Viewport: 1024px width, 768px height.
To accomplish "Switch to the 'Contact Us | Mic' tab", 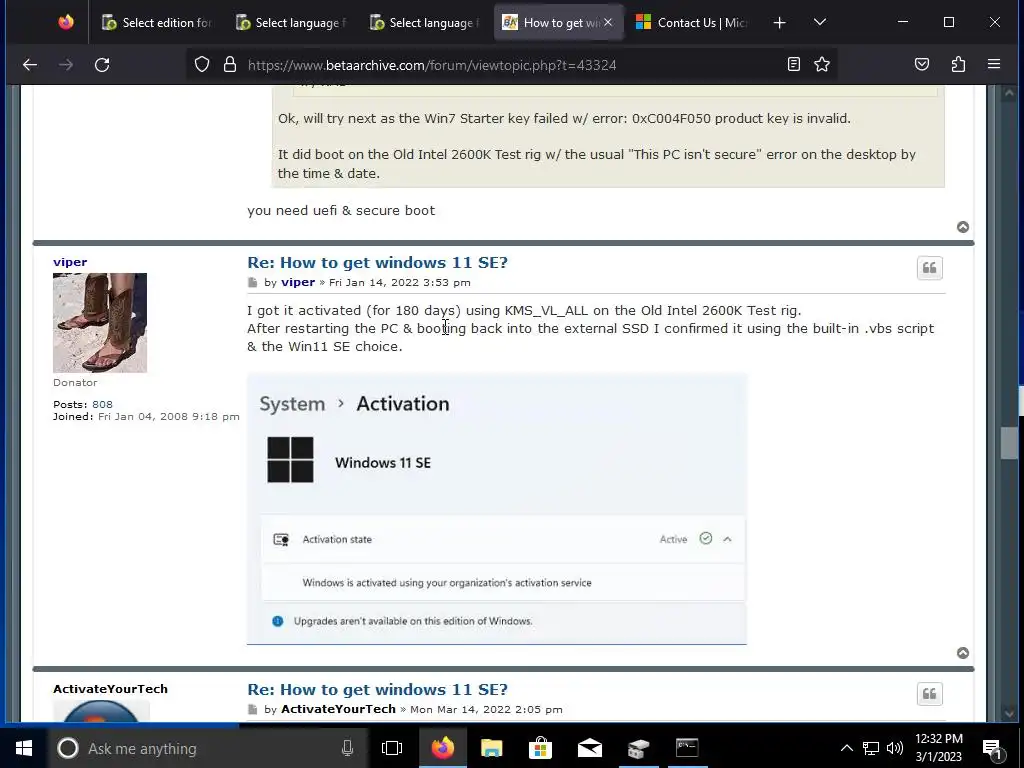I will coord(691,22).
